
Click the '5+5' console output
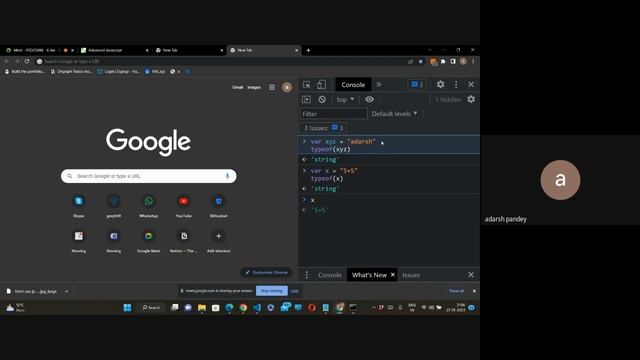click(320, 210)
